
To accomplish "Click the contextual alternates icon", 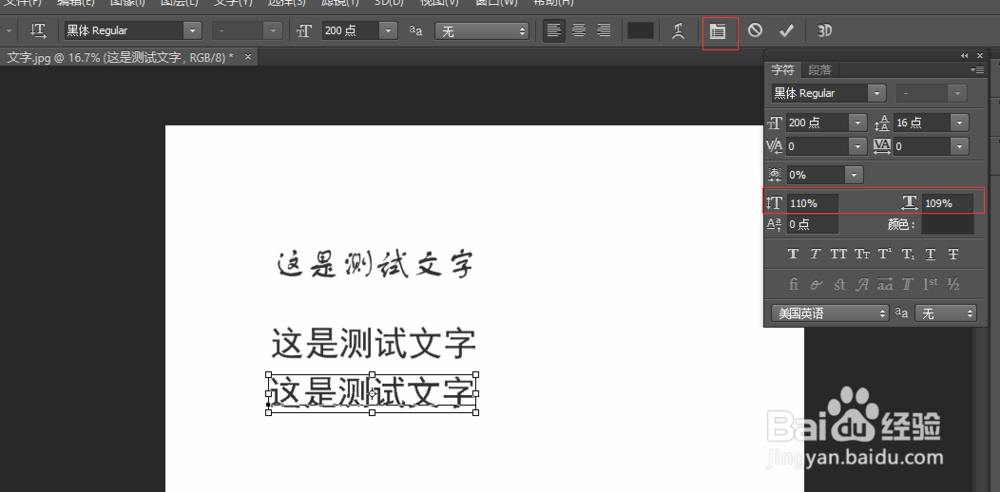I will point(816,285).
